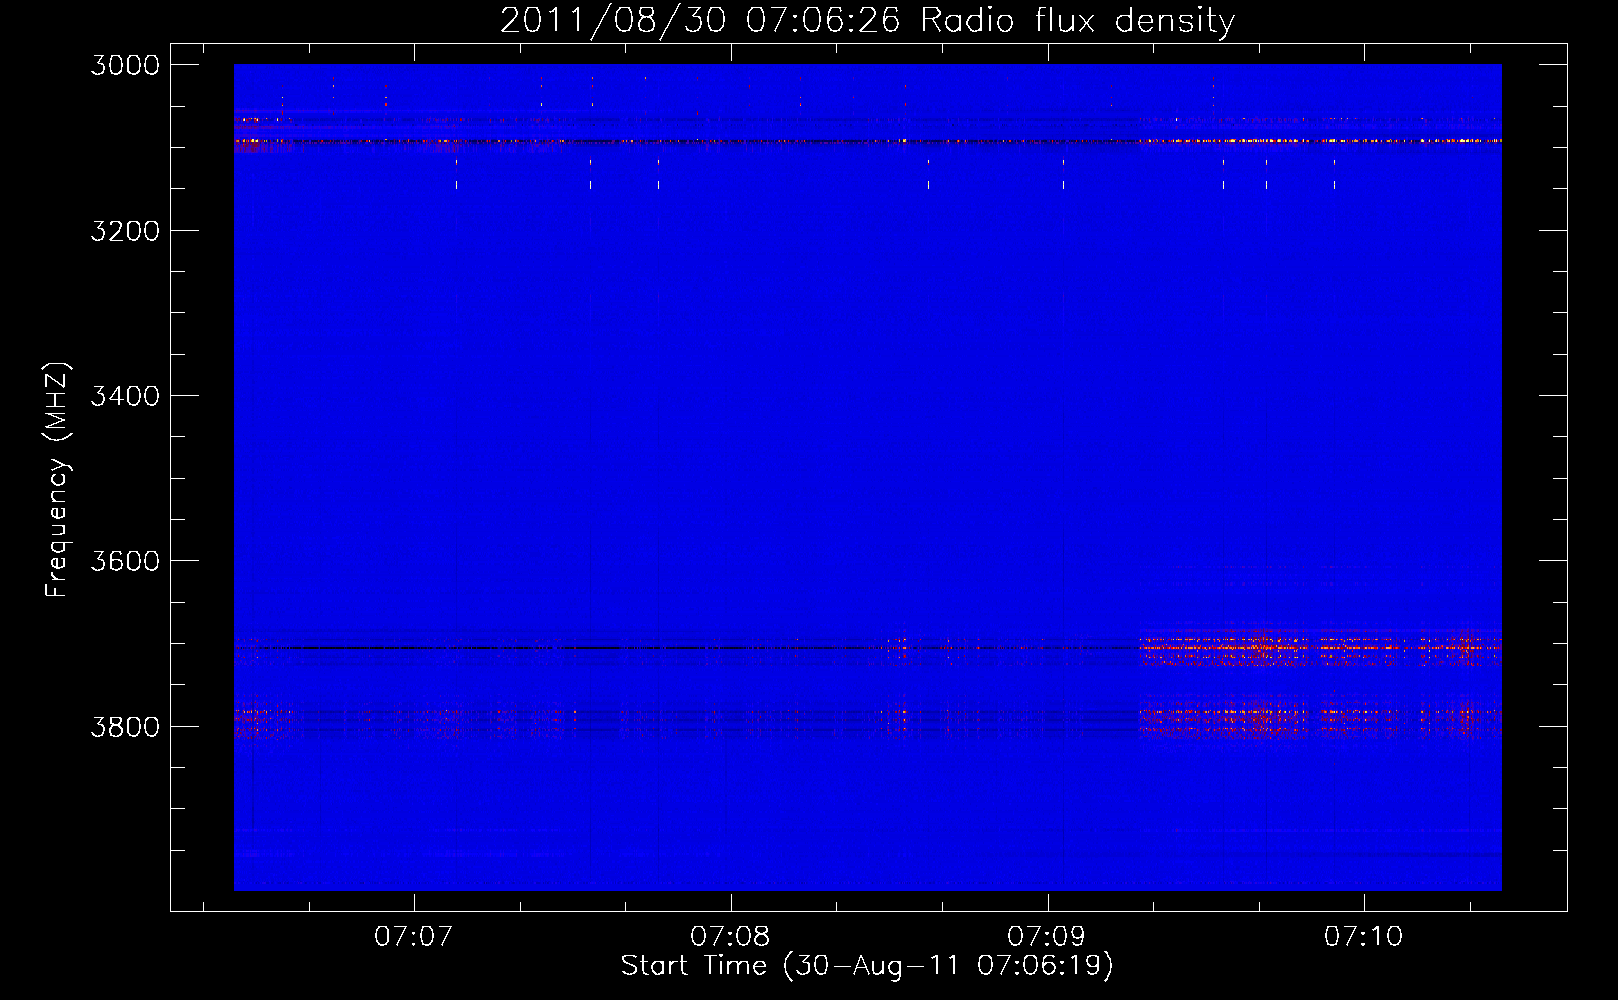Image resolution: width=1618 pixels, height=1000 pixels.
Task: Select the 3800 frequency axis label
Action: 125,726
